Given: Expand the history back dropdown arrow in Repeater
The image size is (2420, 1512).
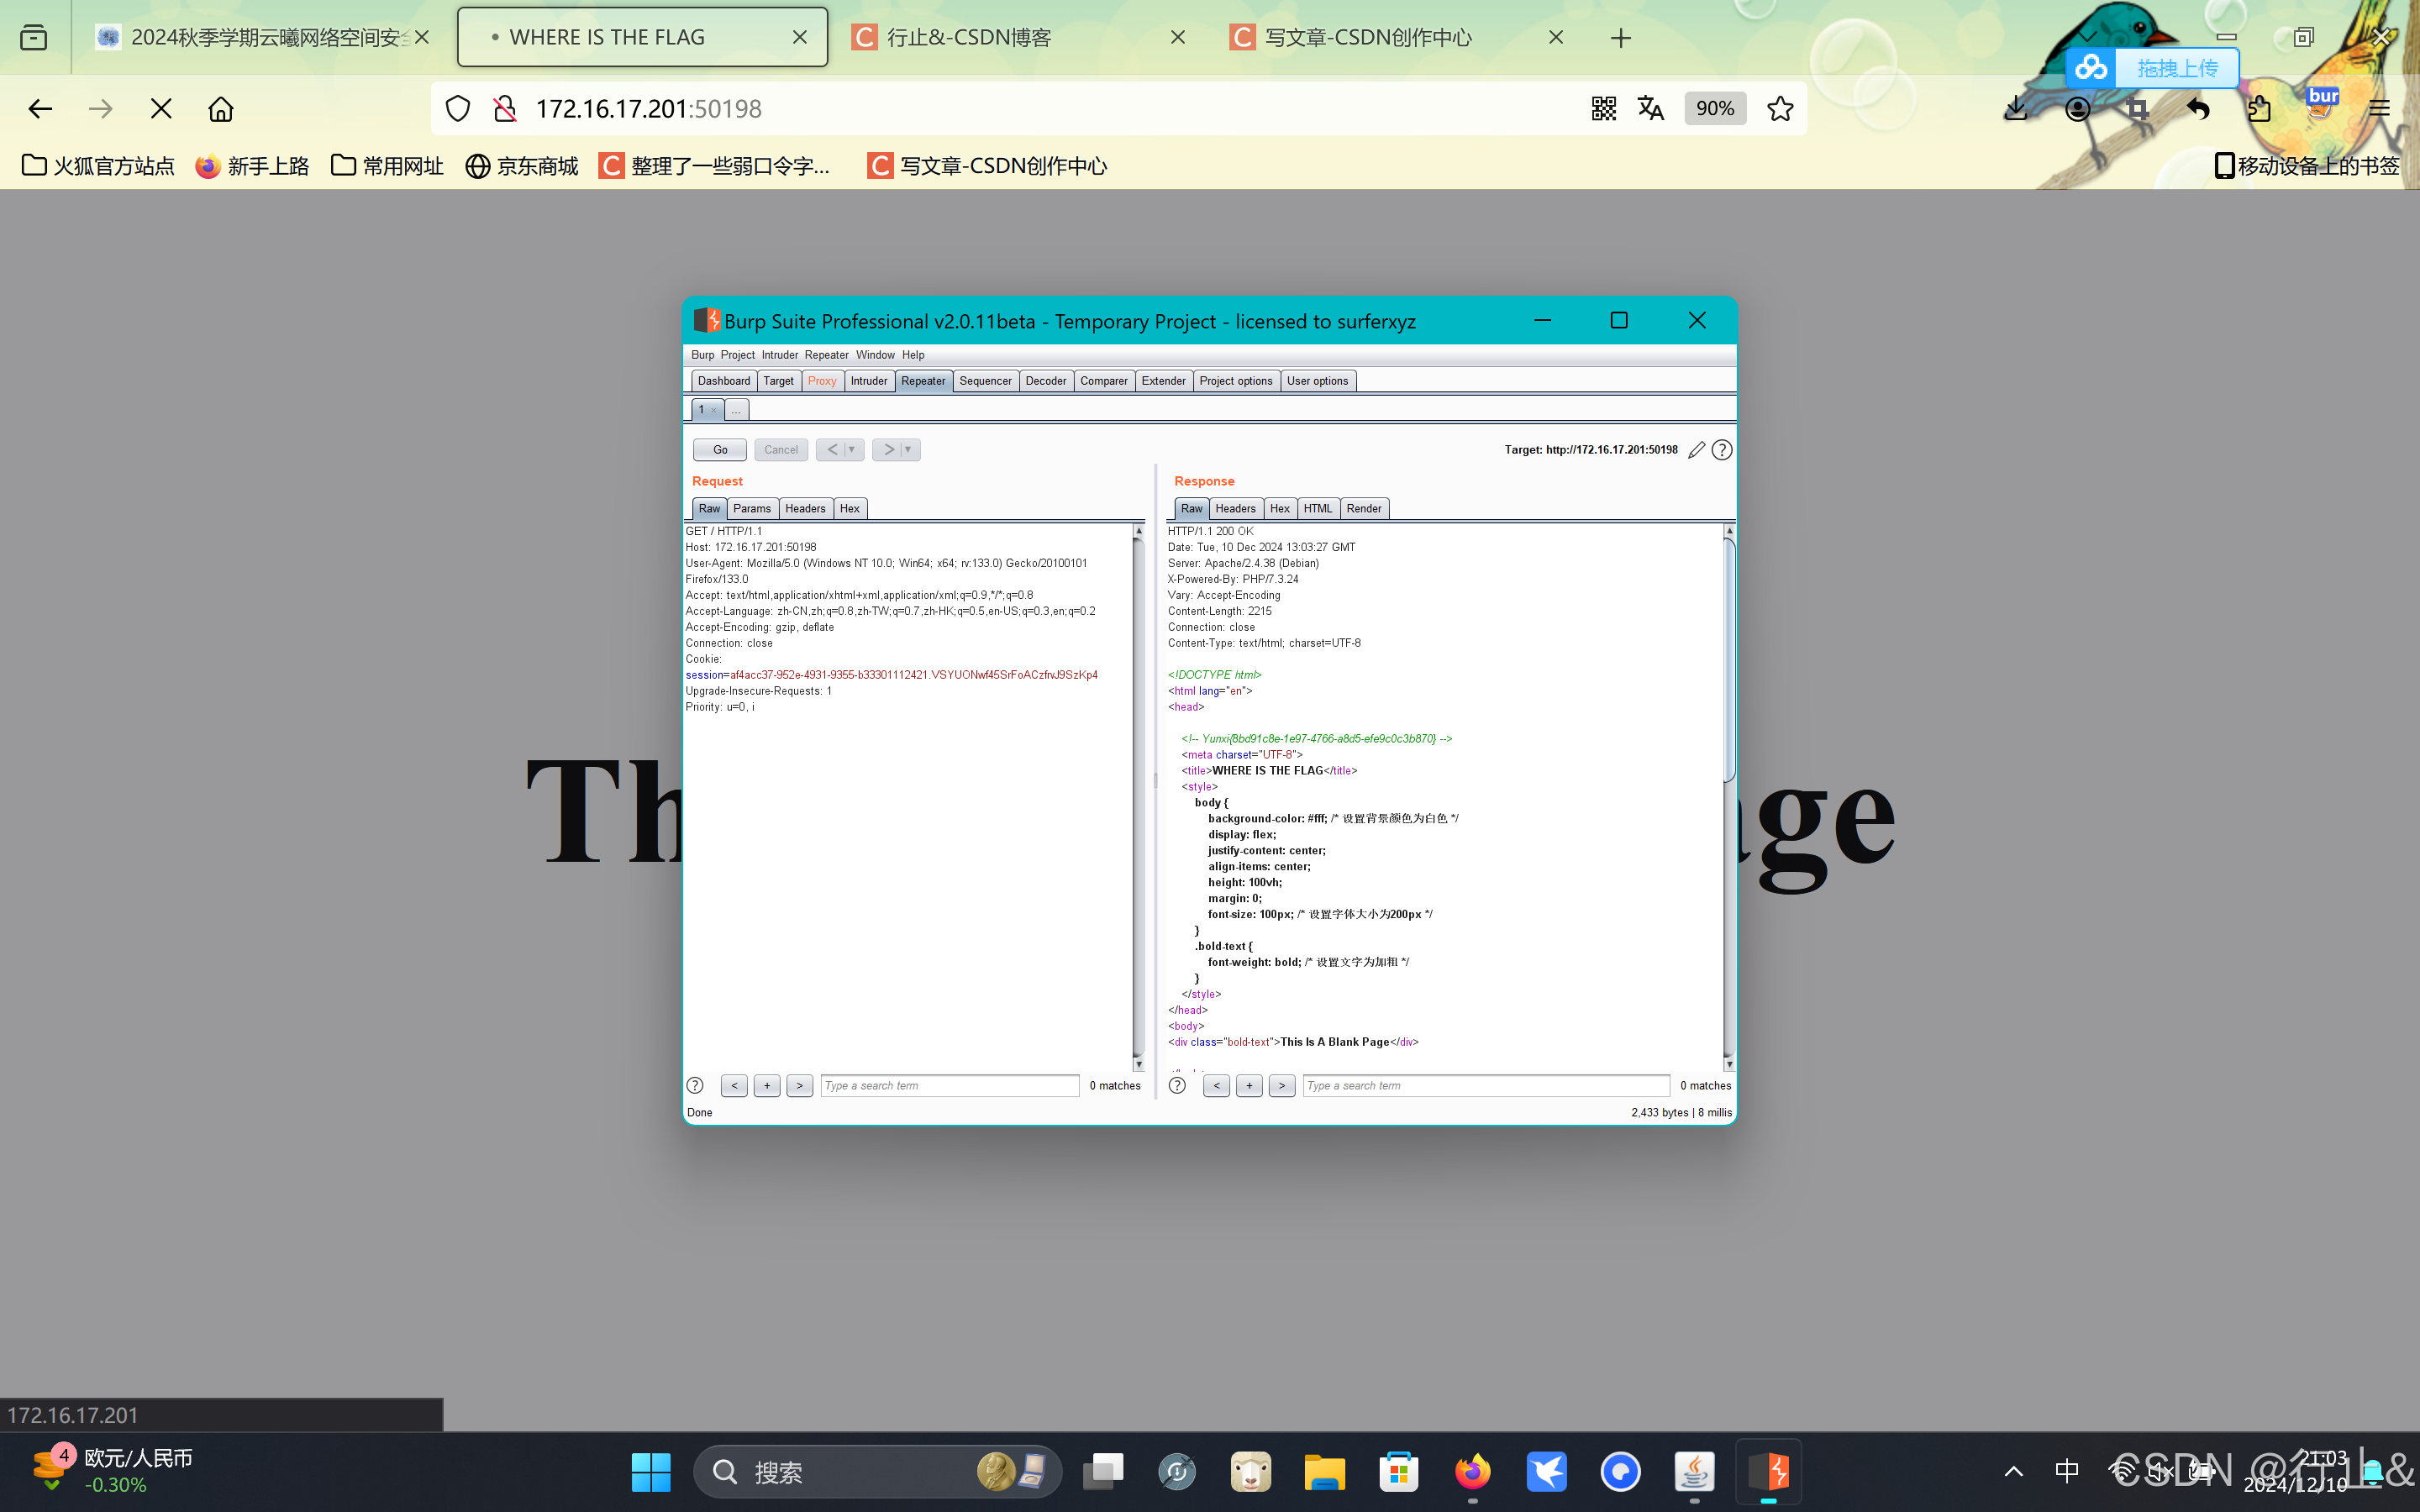Looking at the screenshot, I should coord(852,450).
